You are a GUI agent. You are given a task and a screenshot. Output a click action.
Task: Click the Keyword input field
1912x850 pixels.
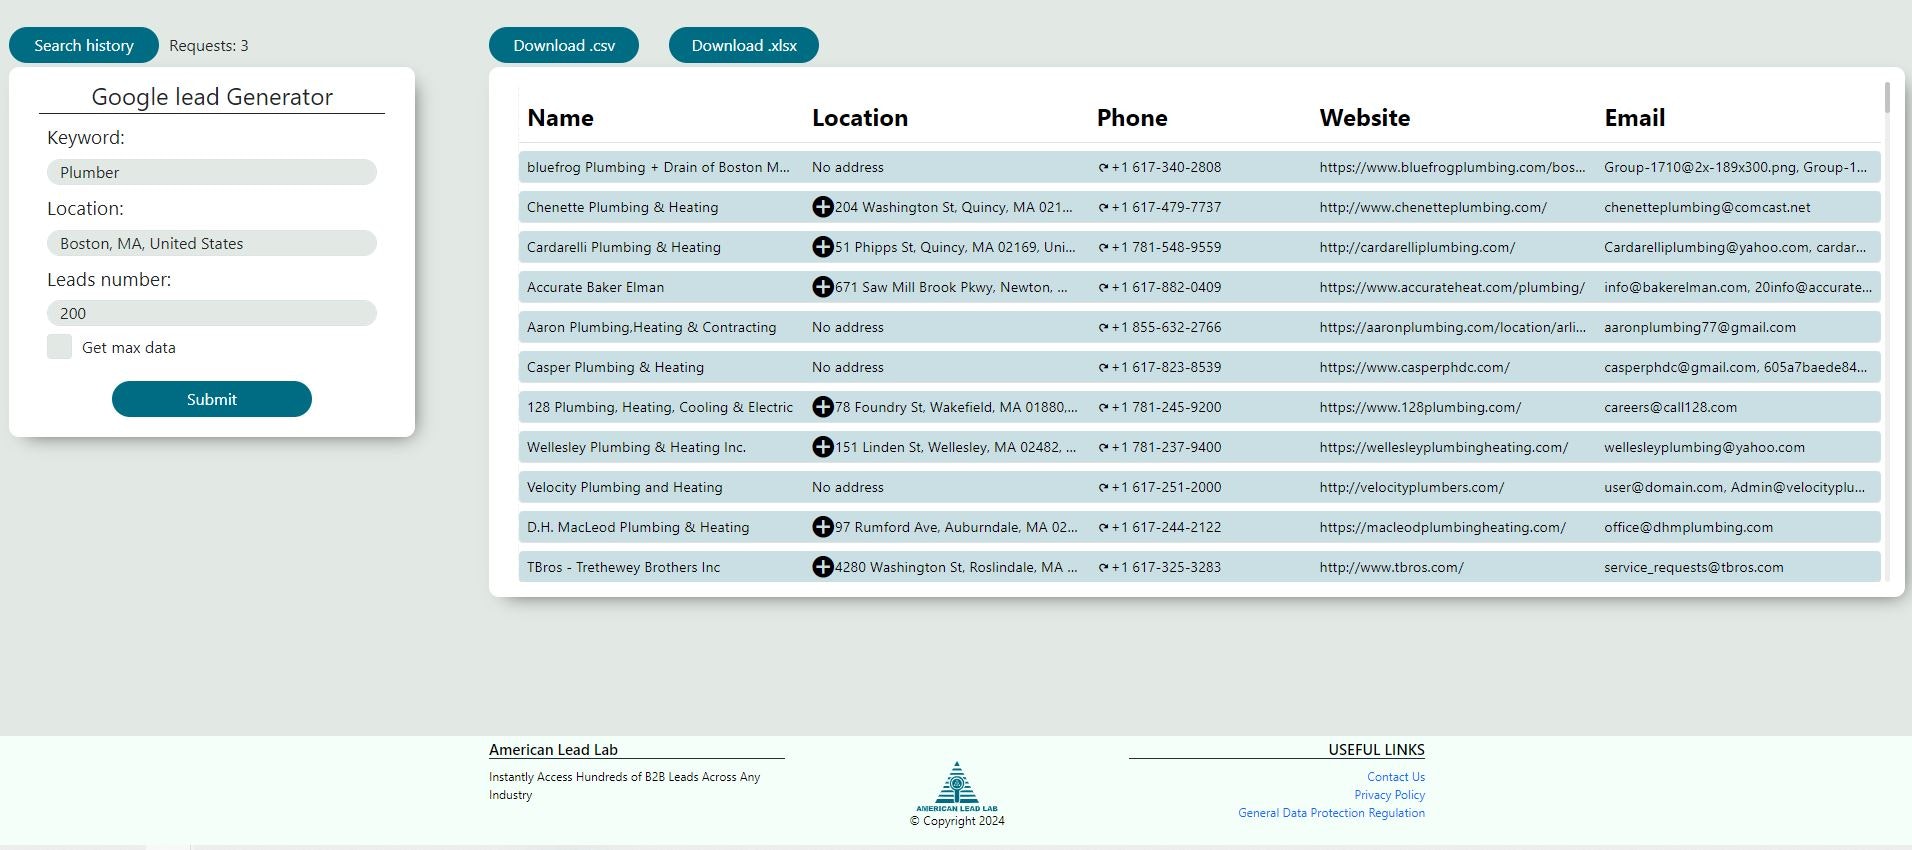212,172
